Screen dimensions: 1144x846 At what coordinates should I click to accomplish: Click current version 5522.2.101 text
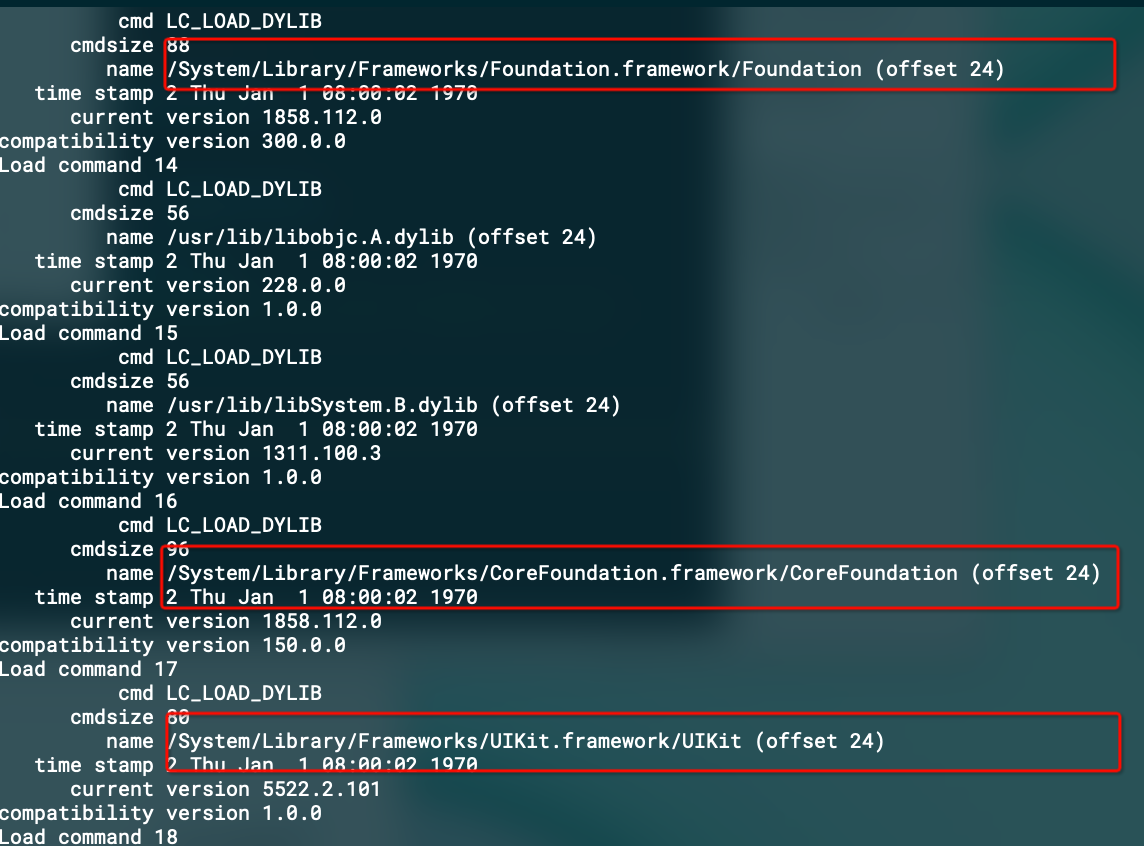(x=225, y=789)
